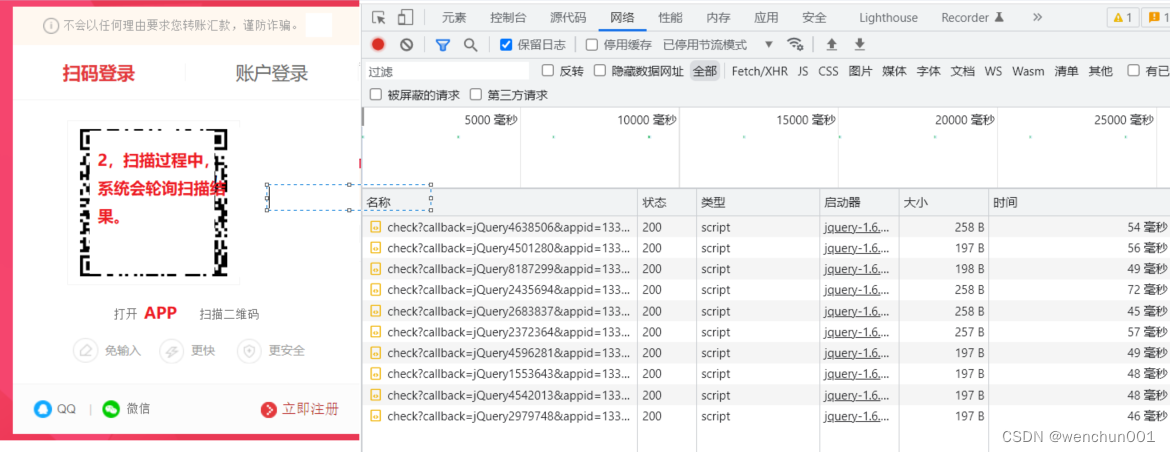
Task: Select 全部 request type filter
Action: pos(704,71)
